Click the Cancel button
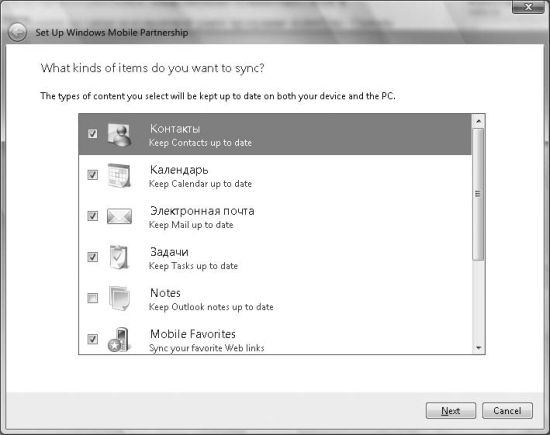 tap(507, 410)
